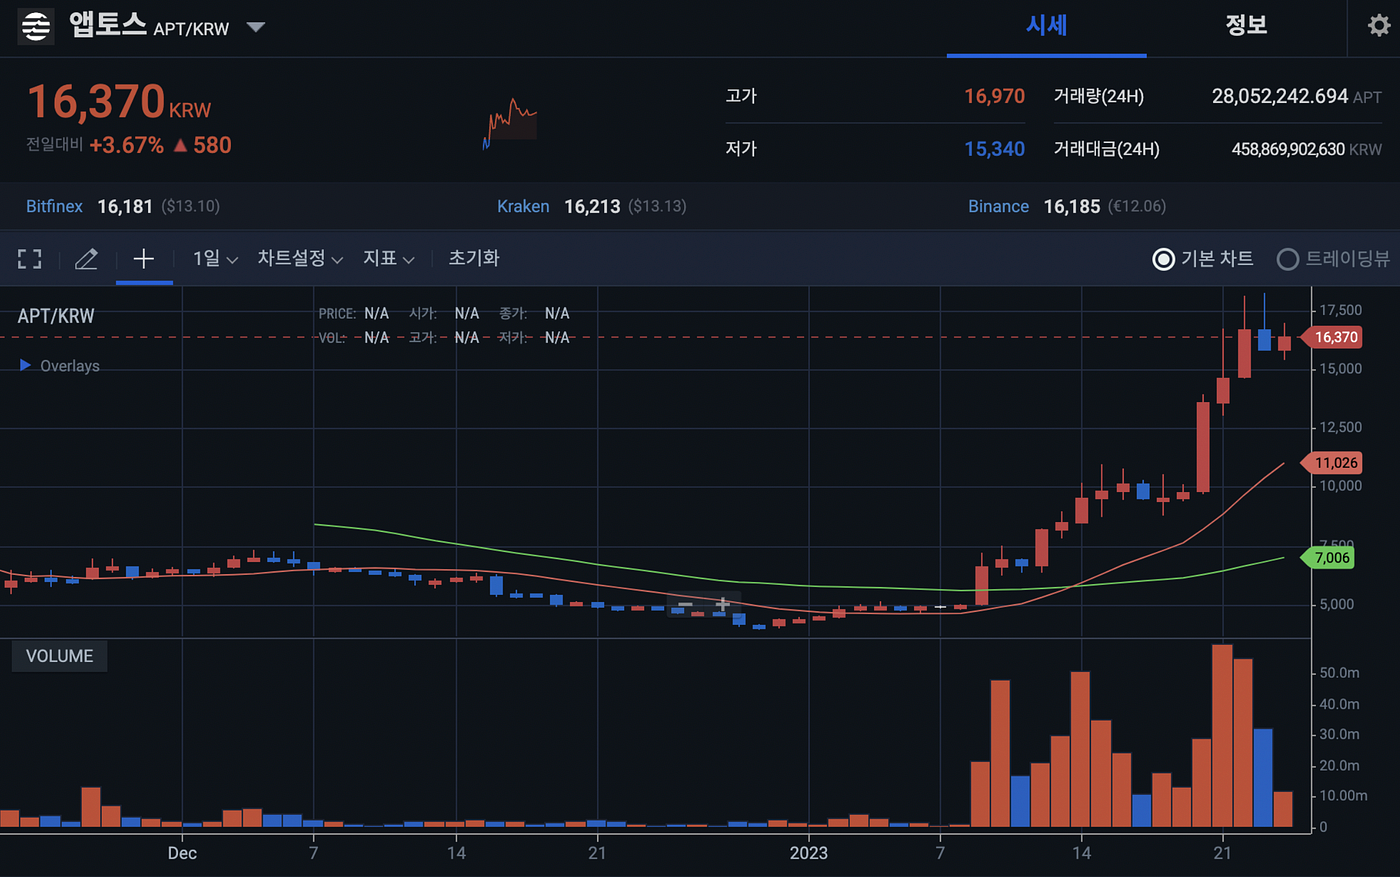The width and height of the screenshot is (1400, 877).
Task: Select 트레이딩뷰 radio option
Action: 1334,259
